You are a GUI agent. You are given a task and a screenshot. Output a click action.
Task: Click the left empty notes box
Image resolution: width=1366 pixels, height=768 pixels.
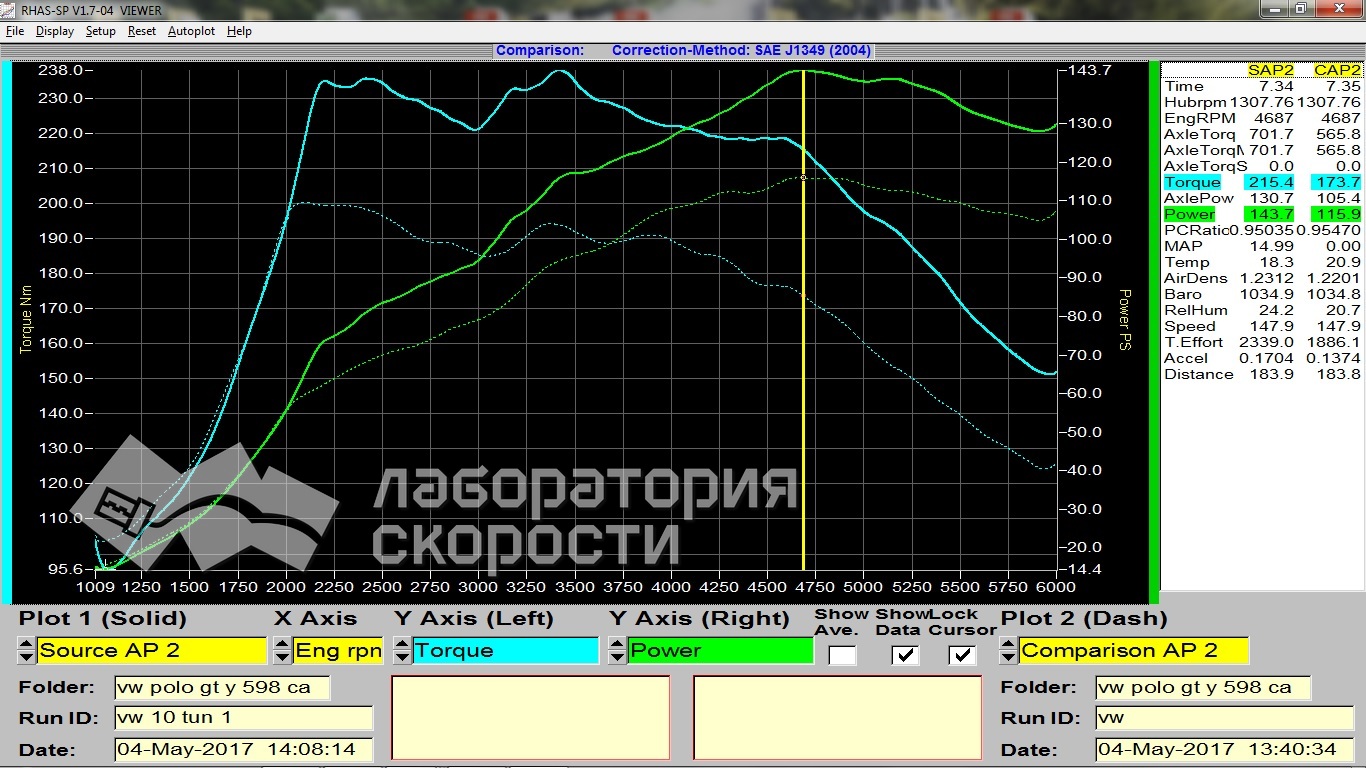tap(530, 717)
